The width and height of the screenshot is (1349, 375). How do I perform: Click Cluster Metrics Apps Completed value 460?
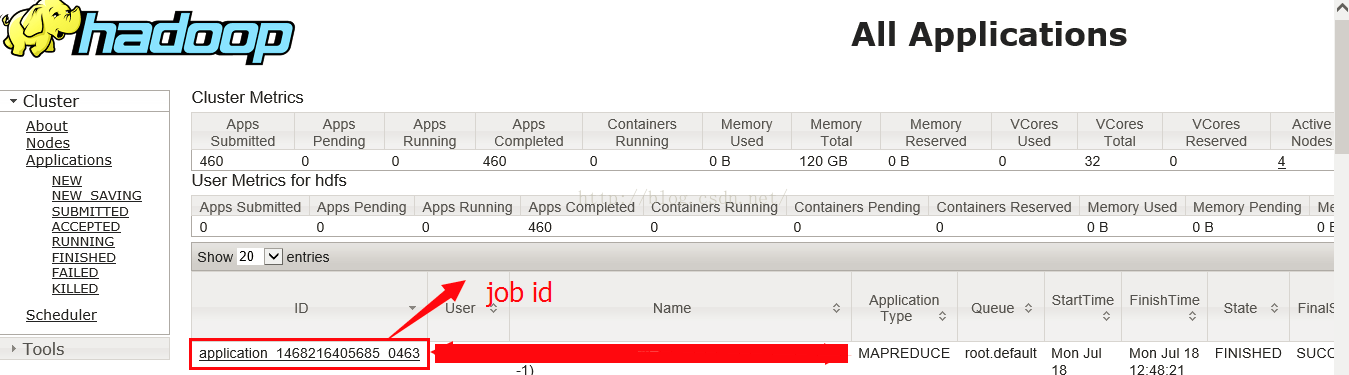click(x=495, y=161)
